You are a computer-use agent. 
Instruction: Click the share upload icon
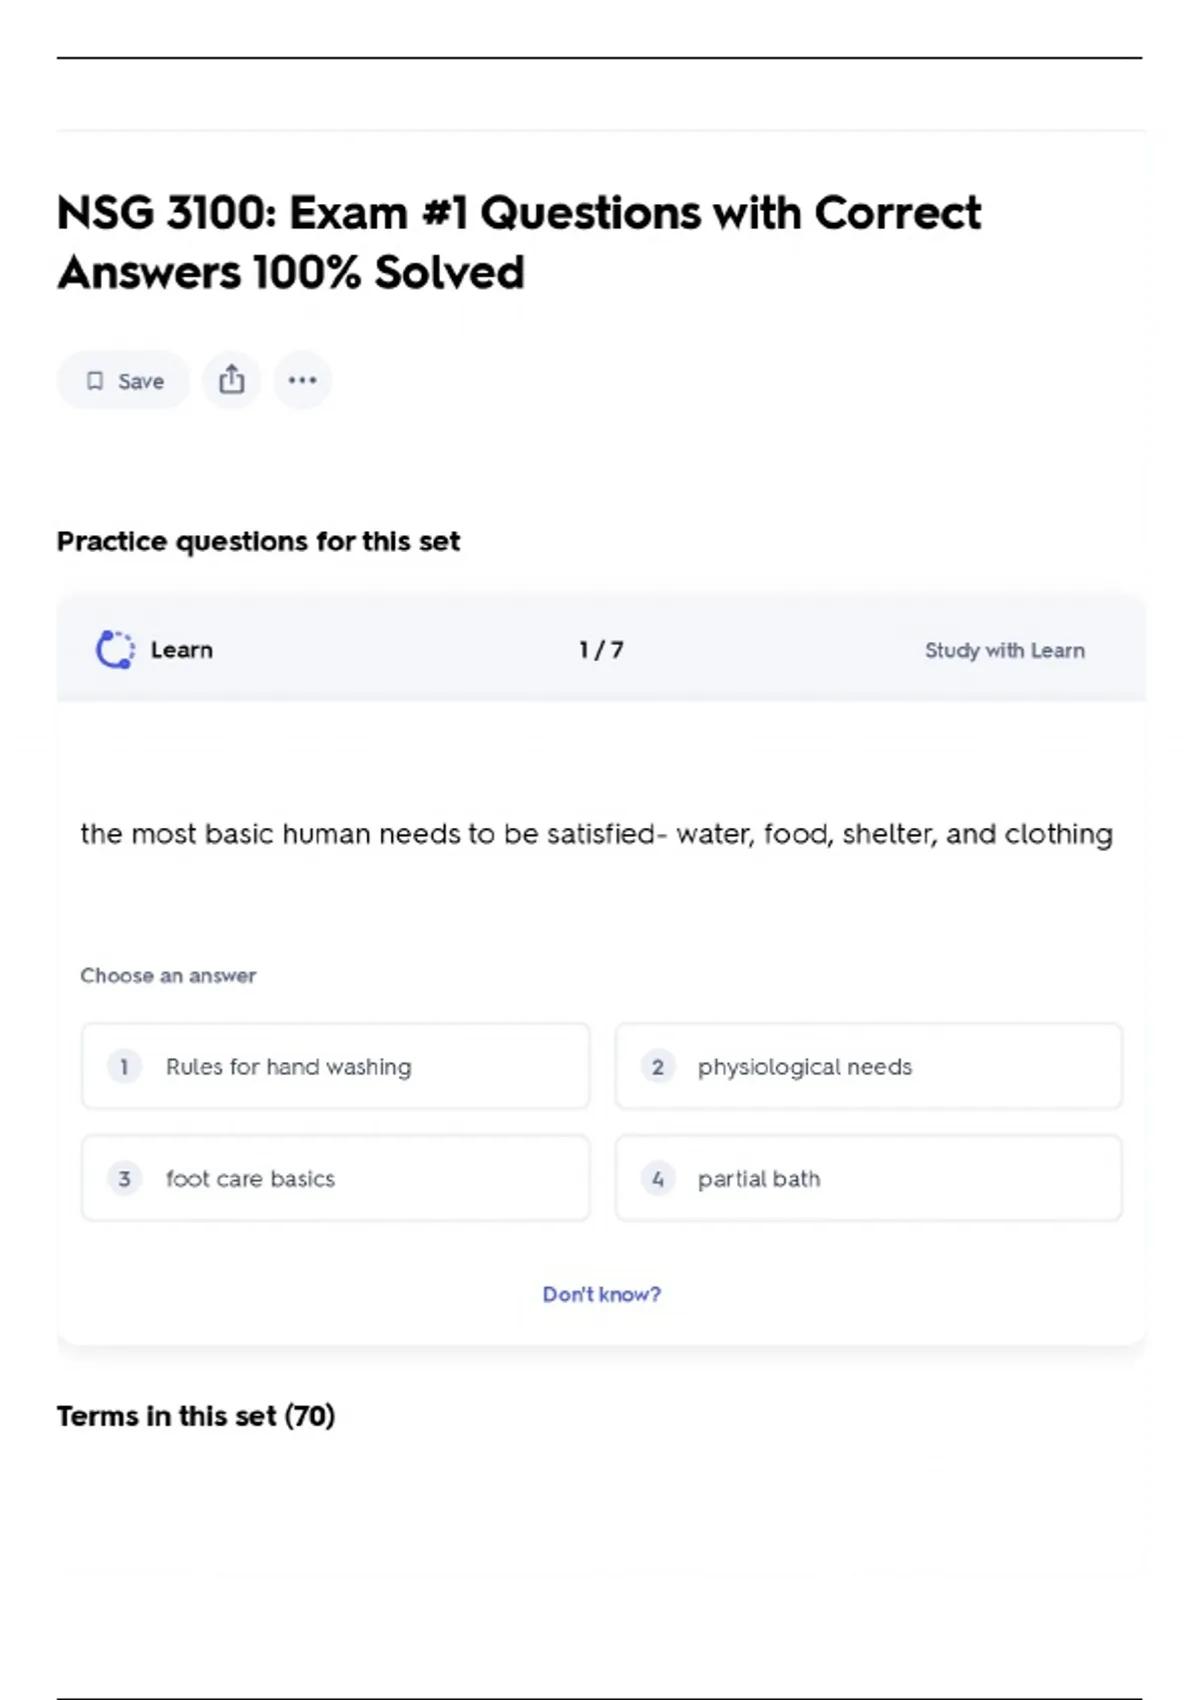pos(231,380)
